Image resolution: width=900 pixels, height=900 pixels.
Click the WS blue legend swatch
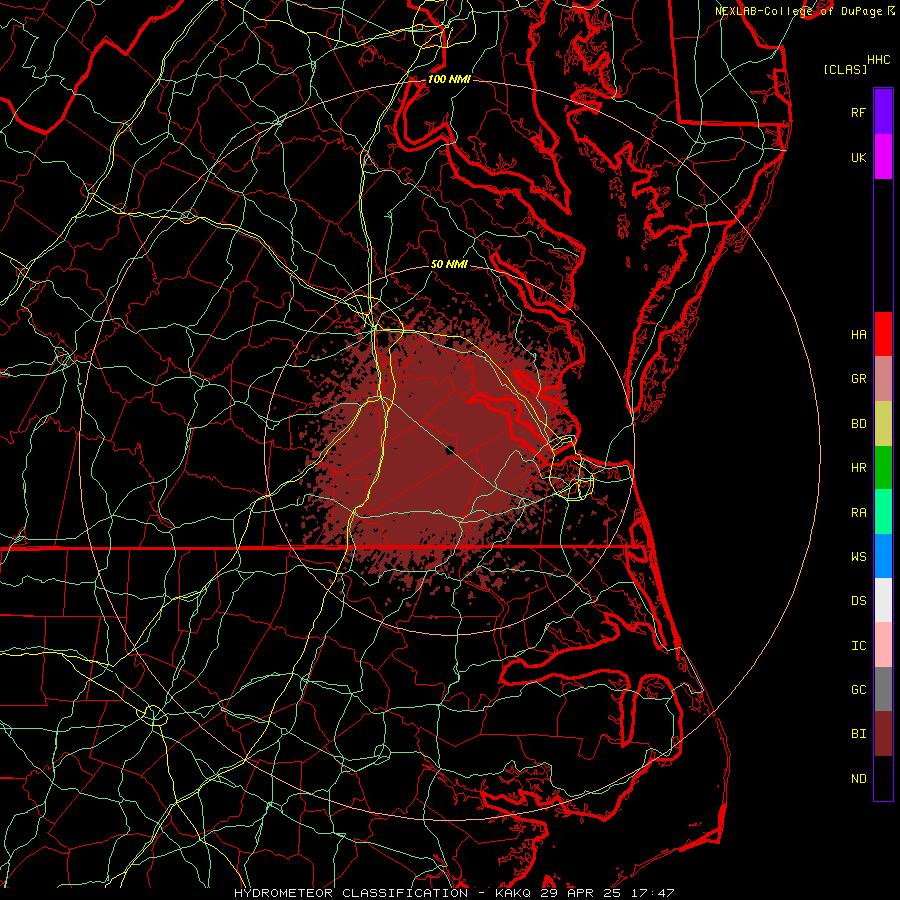coord(883,556)
